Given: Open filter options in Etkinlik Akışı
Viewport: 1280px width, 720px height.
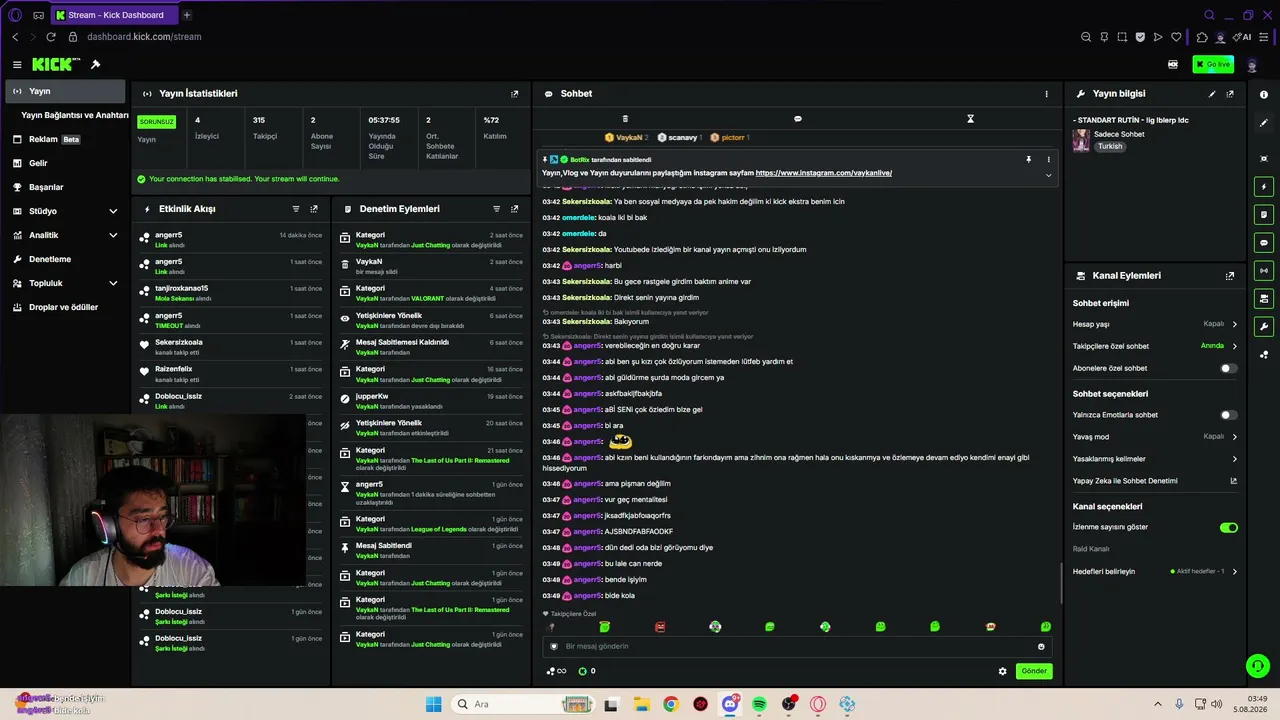Looking at the screenshot, I should pos(296,209).
